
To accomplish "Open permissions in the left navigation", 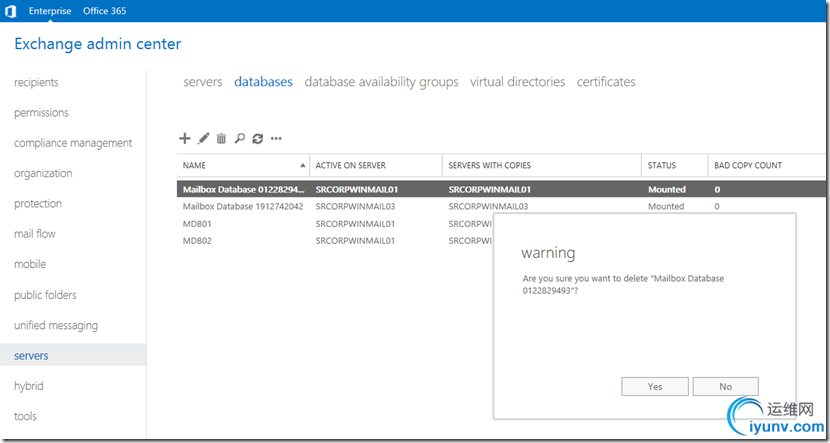I will [41, 113].
